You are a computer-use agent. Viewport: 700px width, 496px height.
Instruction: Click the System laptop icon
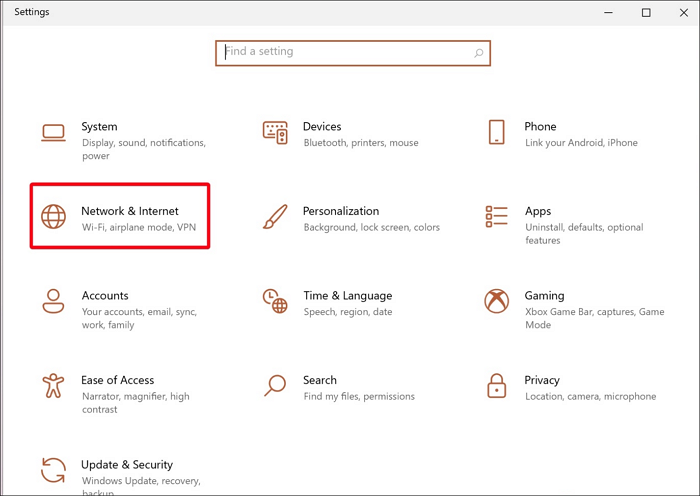[53, 132]
